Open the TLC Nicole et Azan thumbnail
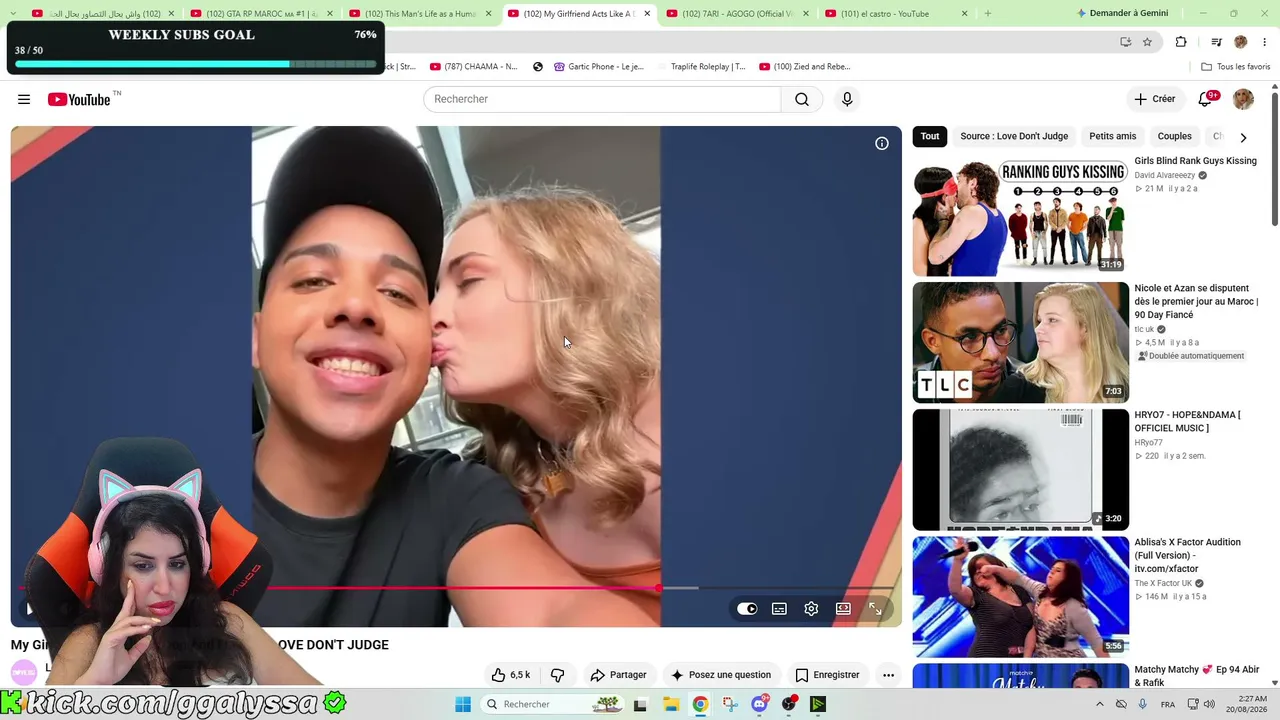Viewport: 1280px width, 720px height. (1020, 342)
